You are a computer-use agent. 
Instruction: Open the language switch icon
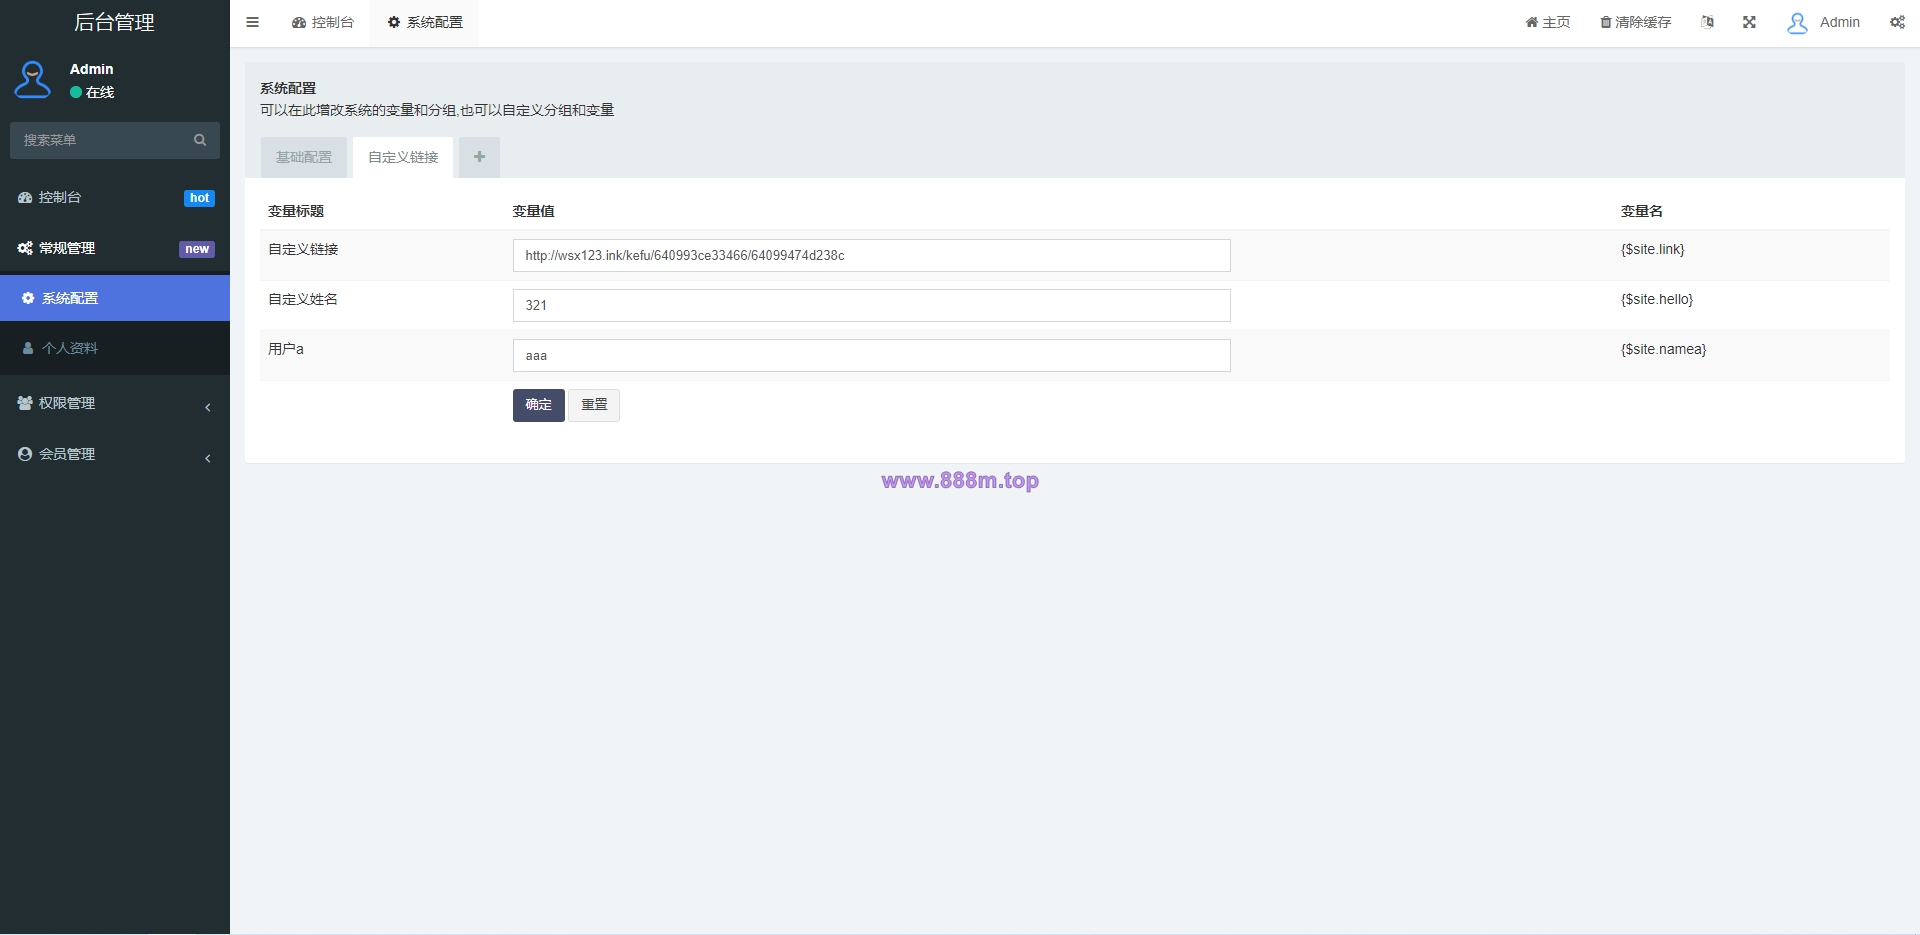click(1707, 22)
